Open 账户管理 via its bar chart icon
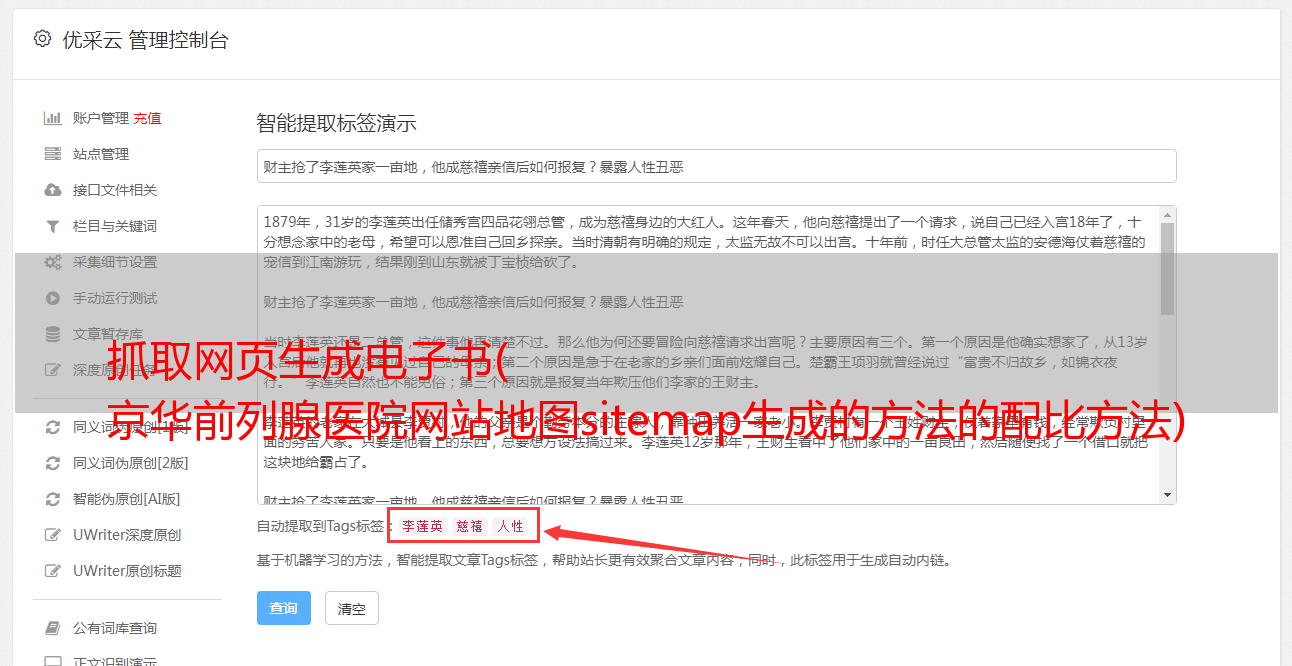Screen dimensions: 1292x666 (53, 118)
